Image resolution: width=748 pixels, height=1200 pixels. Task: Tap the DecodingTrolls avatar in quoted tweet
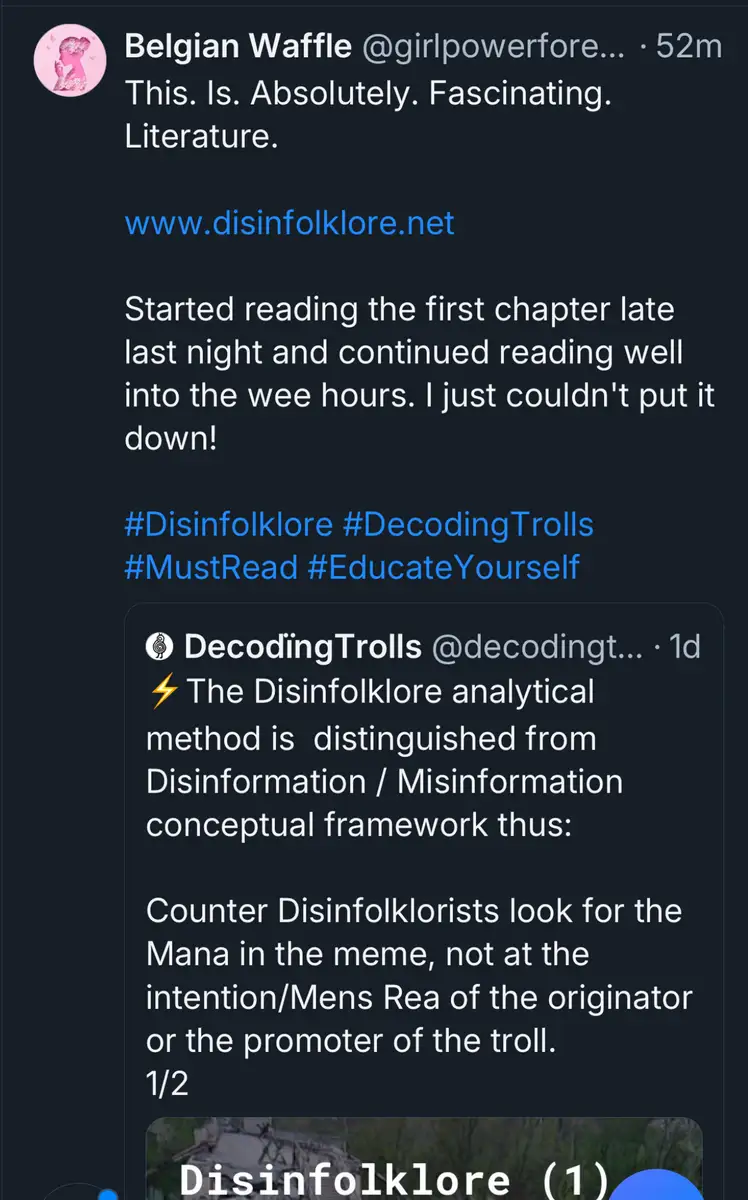pyautogui.click(x=160, y=647)
